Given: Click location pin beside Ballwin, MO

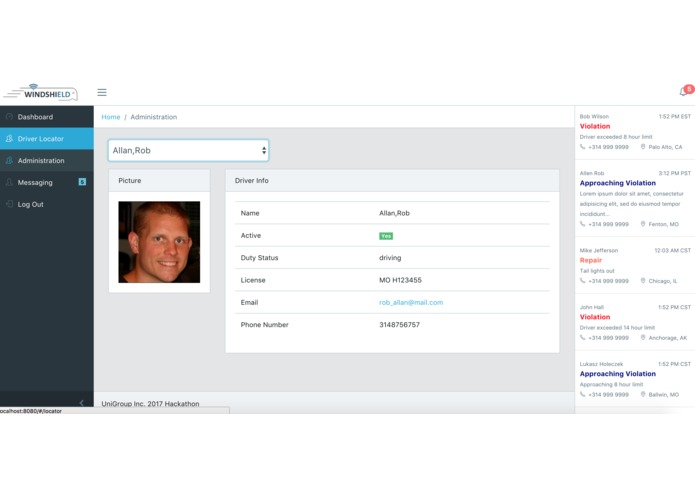Looking at the screenshot, I should point(643,394).
